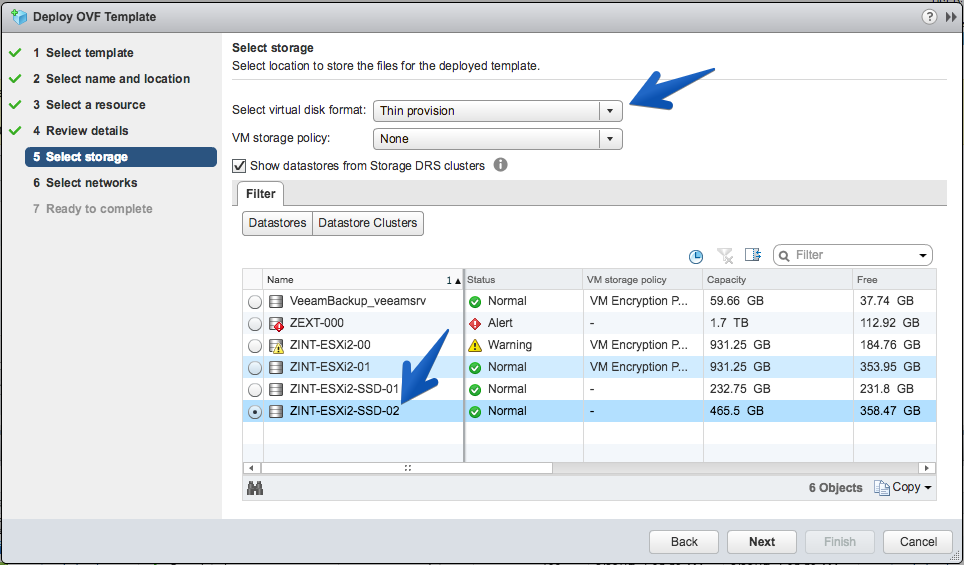Click the red Alert status icon for ZEXT-000
This screenshot has height=565, width=964.
click(475, 323)
